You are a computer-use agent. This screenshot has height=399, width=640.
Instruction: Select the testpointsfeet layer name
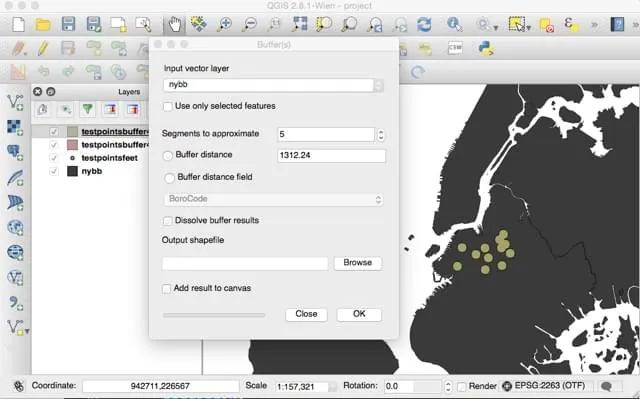tap(109, 158)
